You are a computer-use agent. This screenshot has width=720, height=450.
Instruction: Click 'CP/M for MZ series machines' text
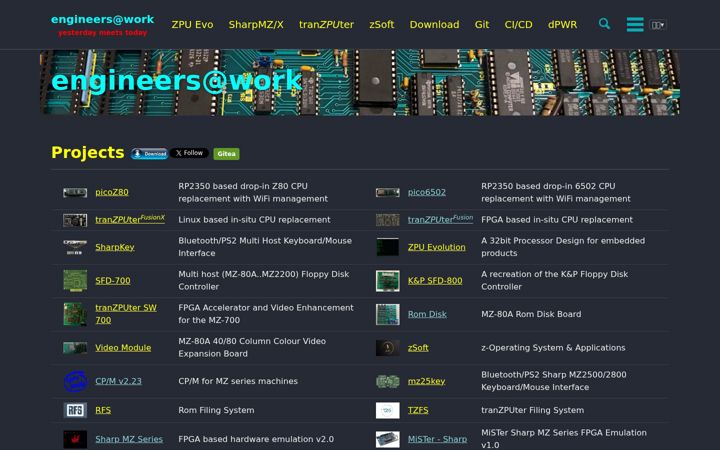click(x=238, y=381)
